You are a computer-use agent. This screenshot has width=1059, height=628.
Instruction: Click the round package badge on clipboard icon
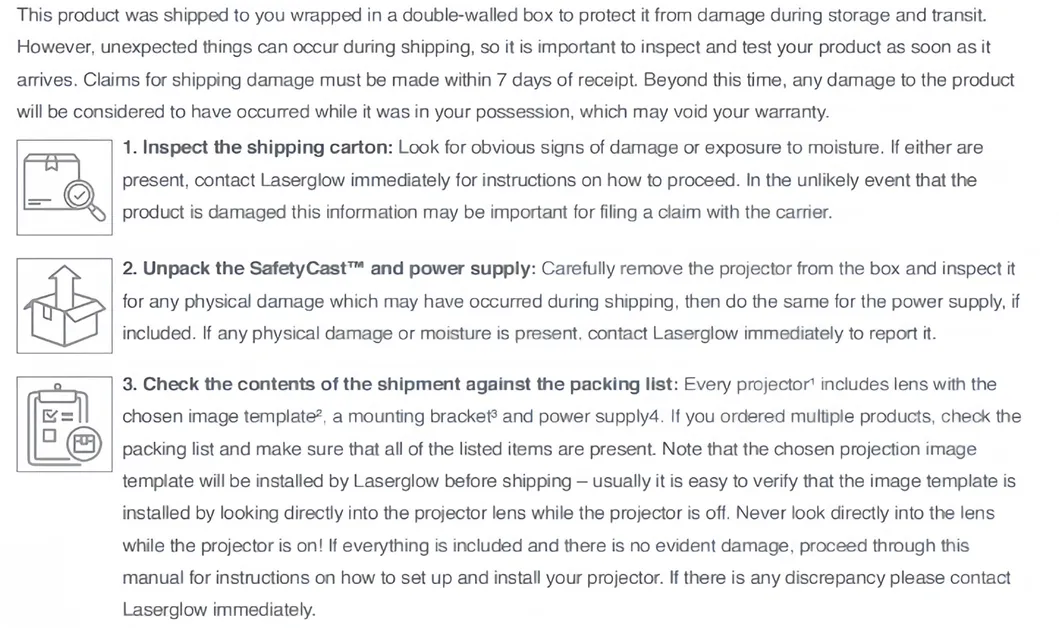[84, 444]
